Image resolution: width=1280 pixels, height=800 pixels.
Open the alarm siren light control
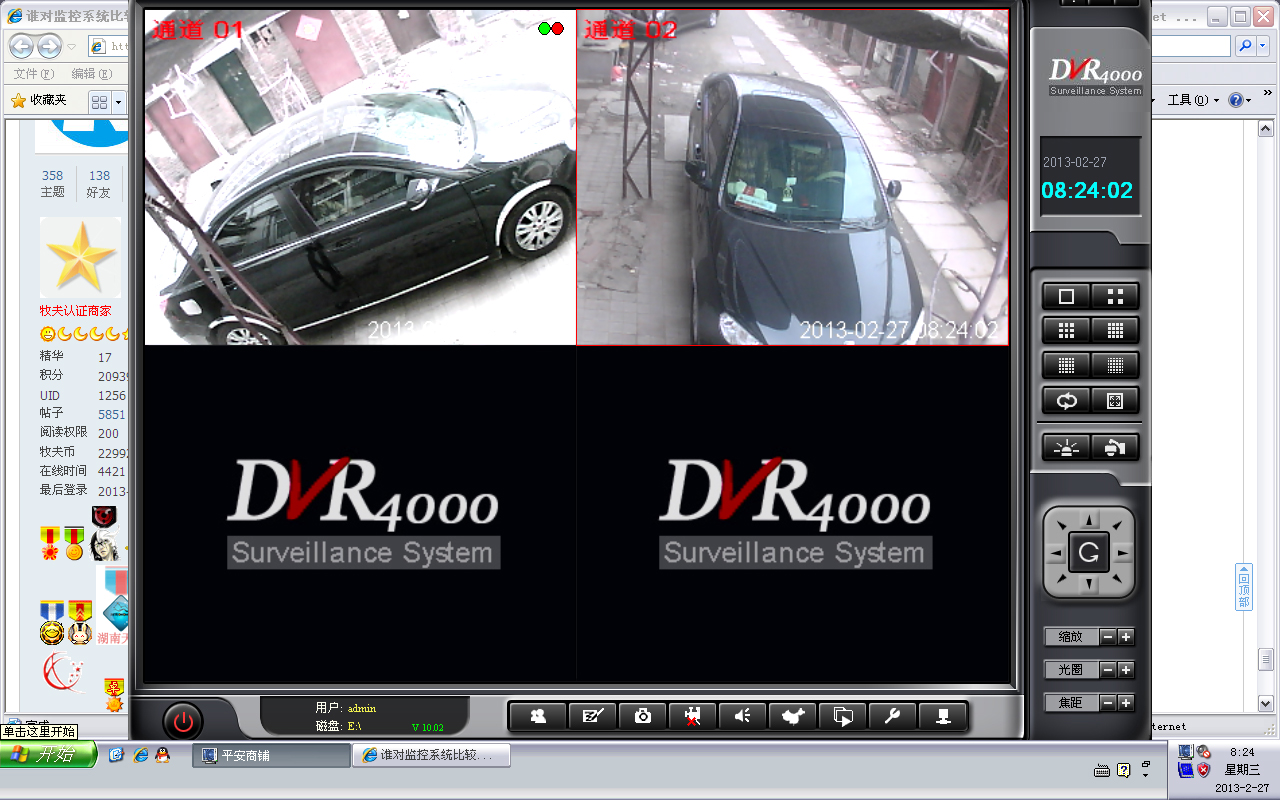coord(1066,448)
